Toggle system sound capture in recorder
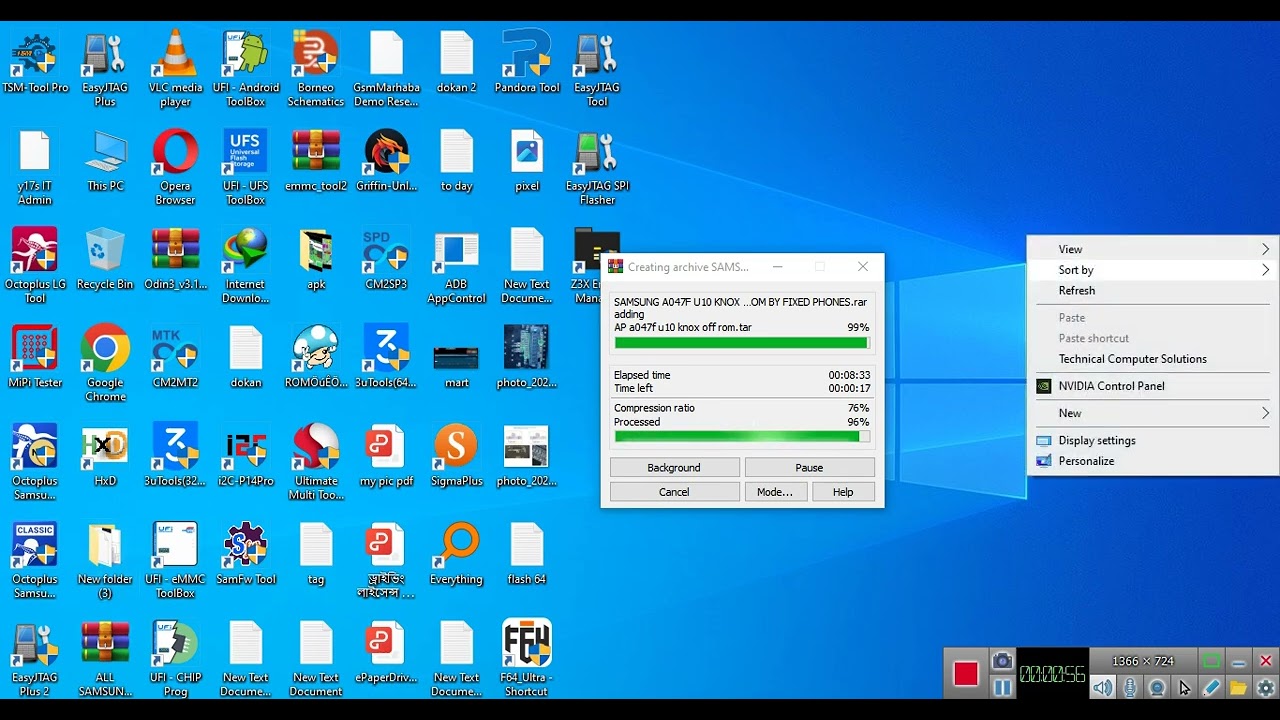The image size is (1280, 720). coord(1102,688)
